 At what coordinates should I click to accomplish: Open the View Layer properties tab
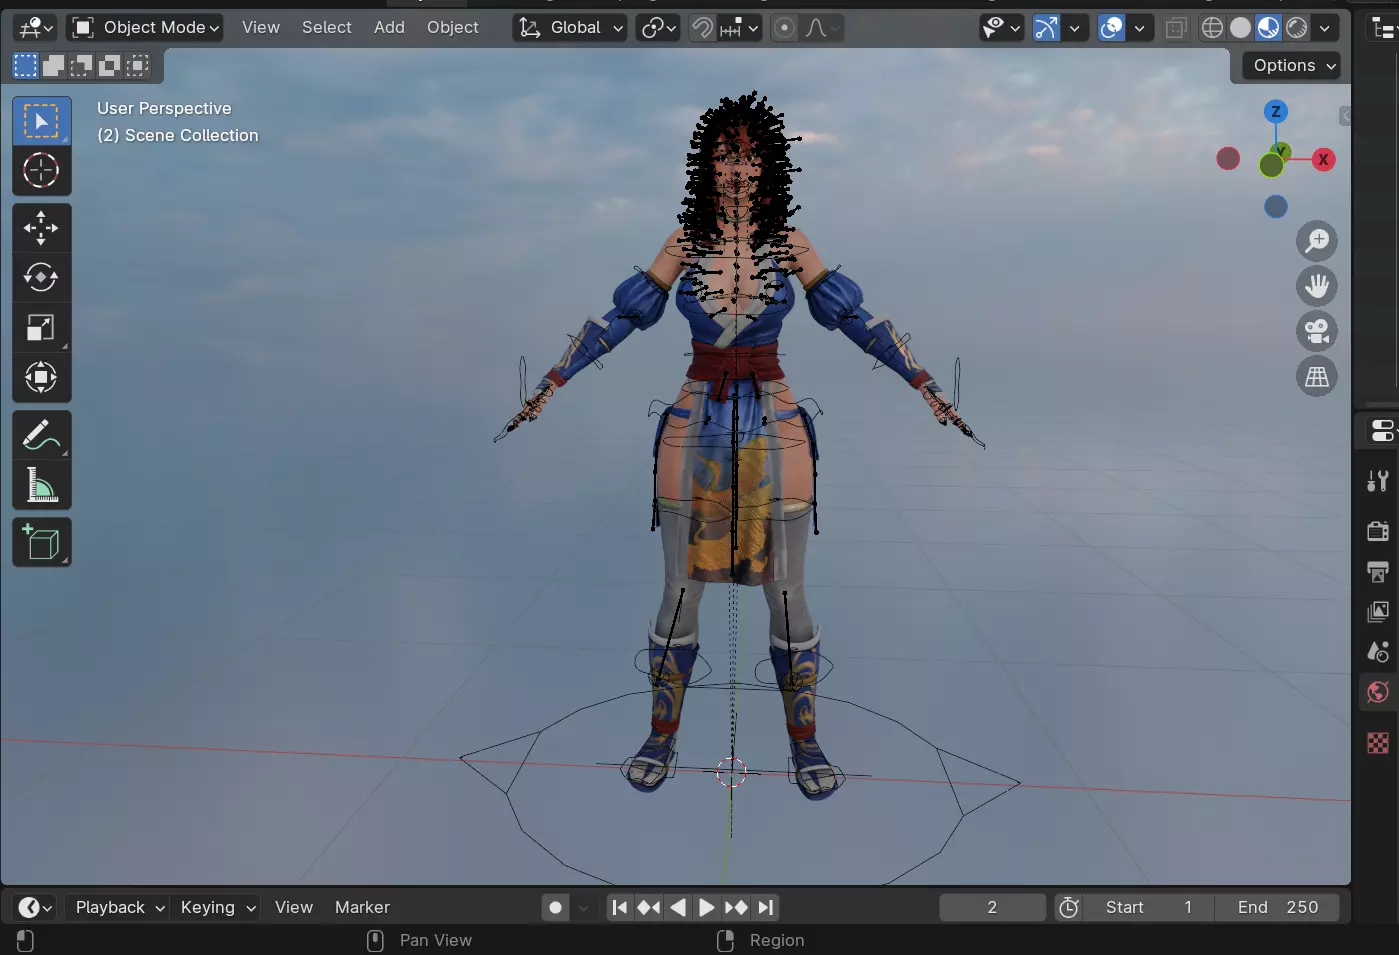point(1378,611)
